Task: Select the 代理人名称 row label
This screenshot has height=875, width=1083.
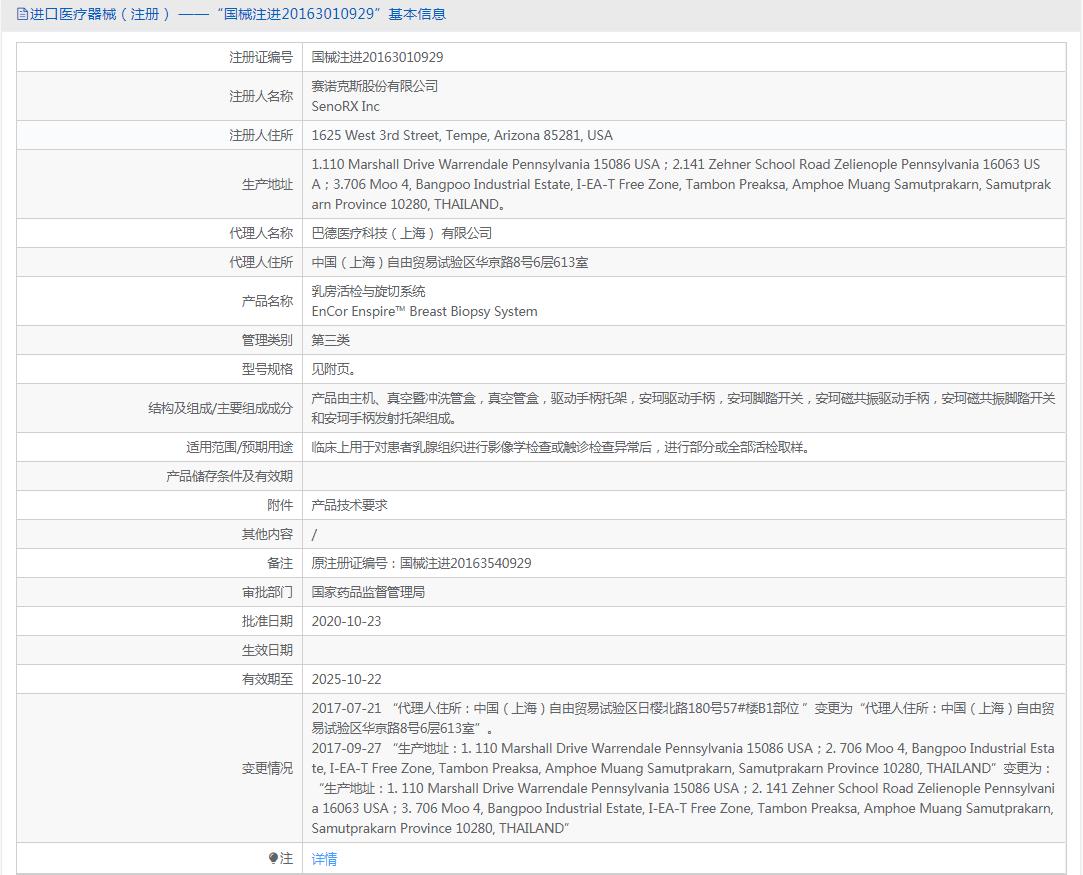Action: point(261,233)
